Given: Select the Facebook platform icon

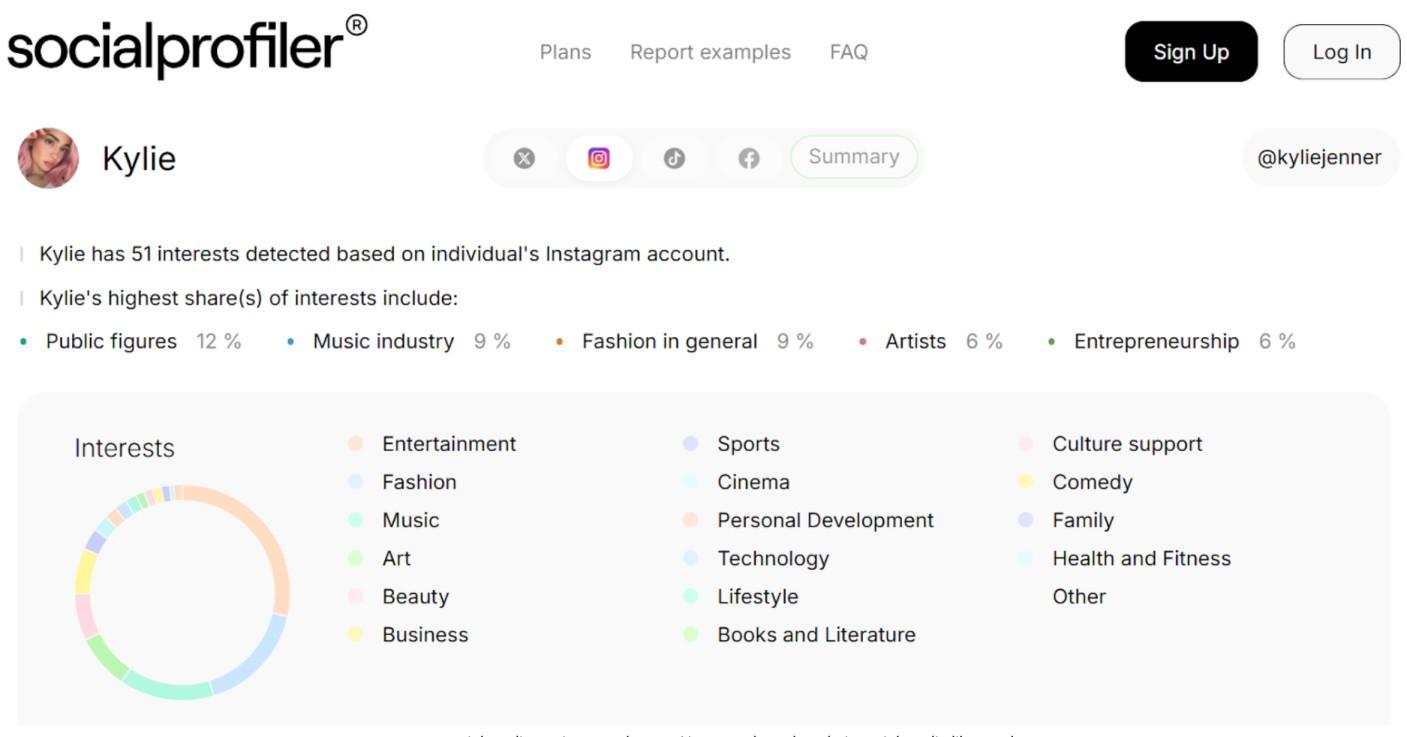Looking at the screenshot, I should [748, 157].
